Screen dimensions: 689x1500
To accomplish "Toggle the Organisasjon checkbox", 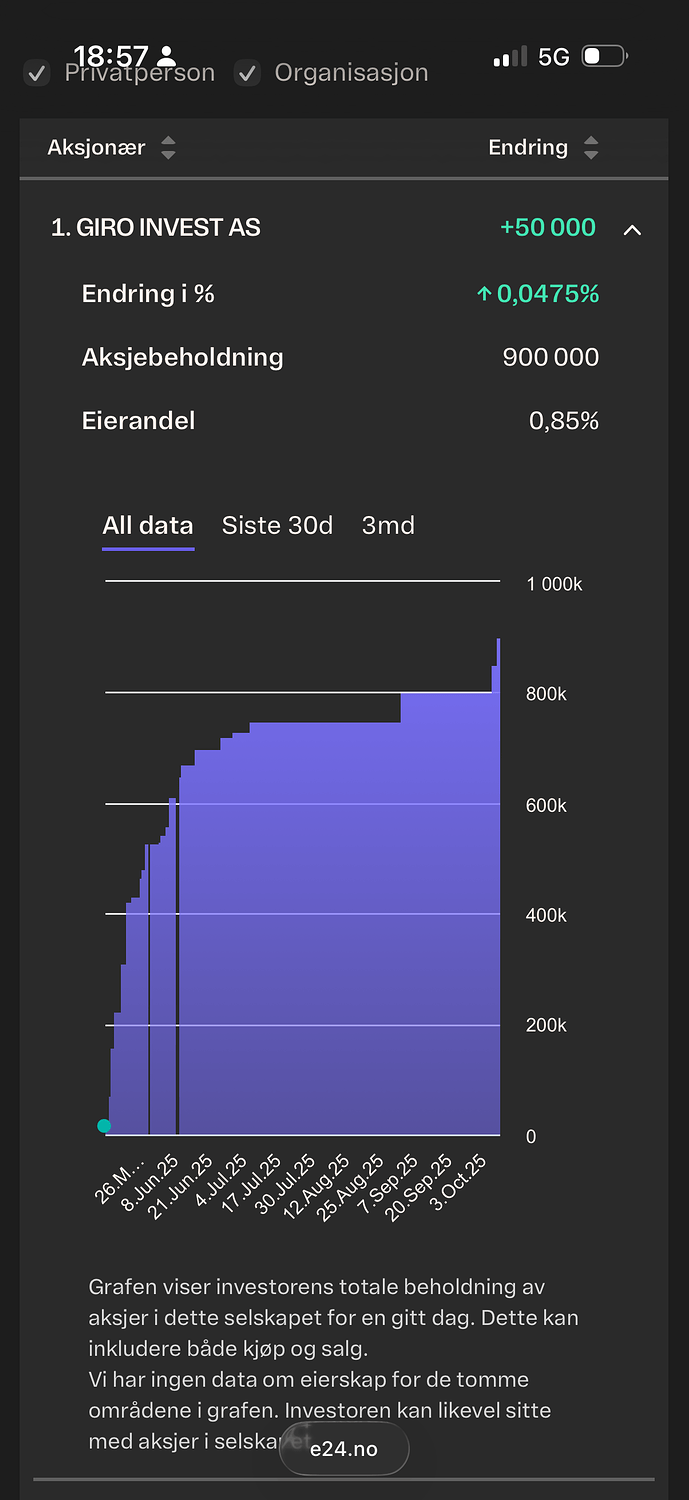I will (x=247, y=73).
